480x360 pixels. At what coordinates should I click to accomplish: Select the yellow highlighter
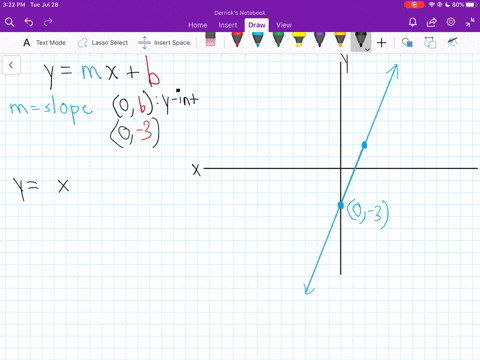tap(299, 39)
